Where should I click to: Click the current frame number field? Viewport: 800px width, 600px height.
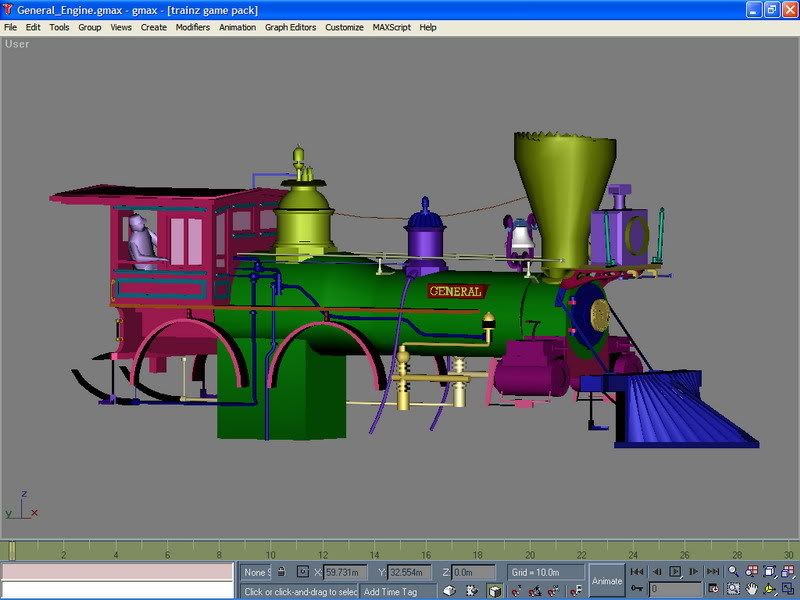[x=676, y=589]
